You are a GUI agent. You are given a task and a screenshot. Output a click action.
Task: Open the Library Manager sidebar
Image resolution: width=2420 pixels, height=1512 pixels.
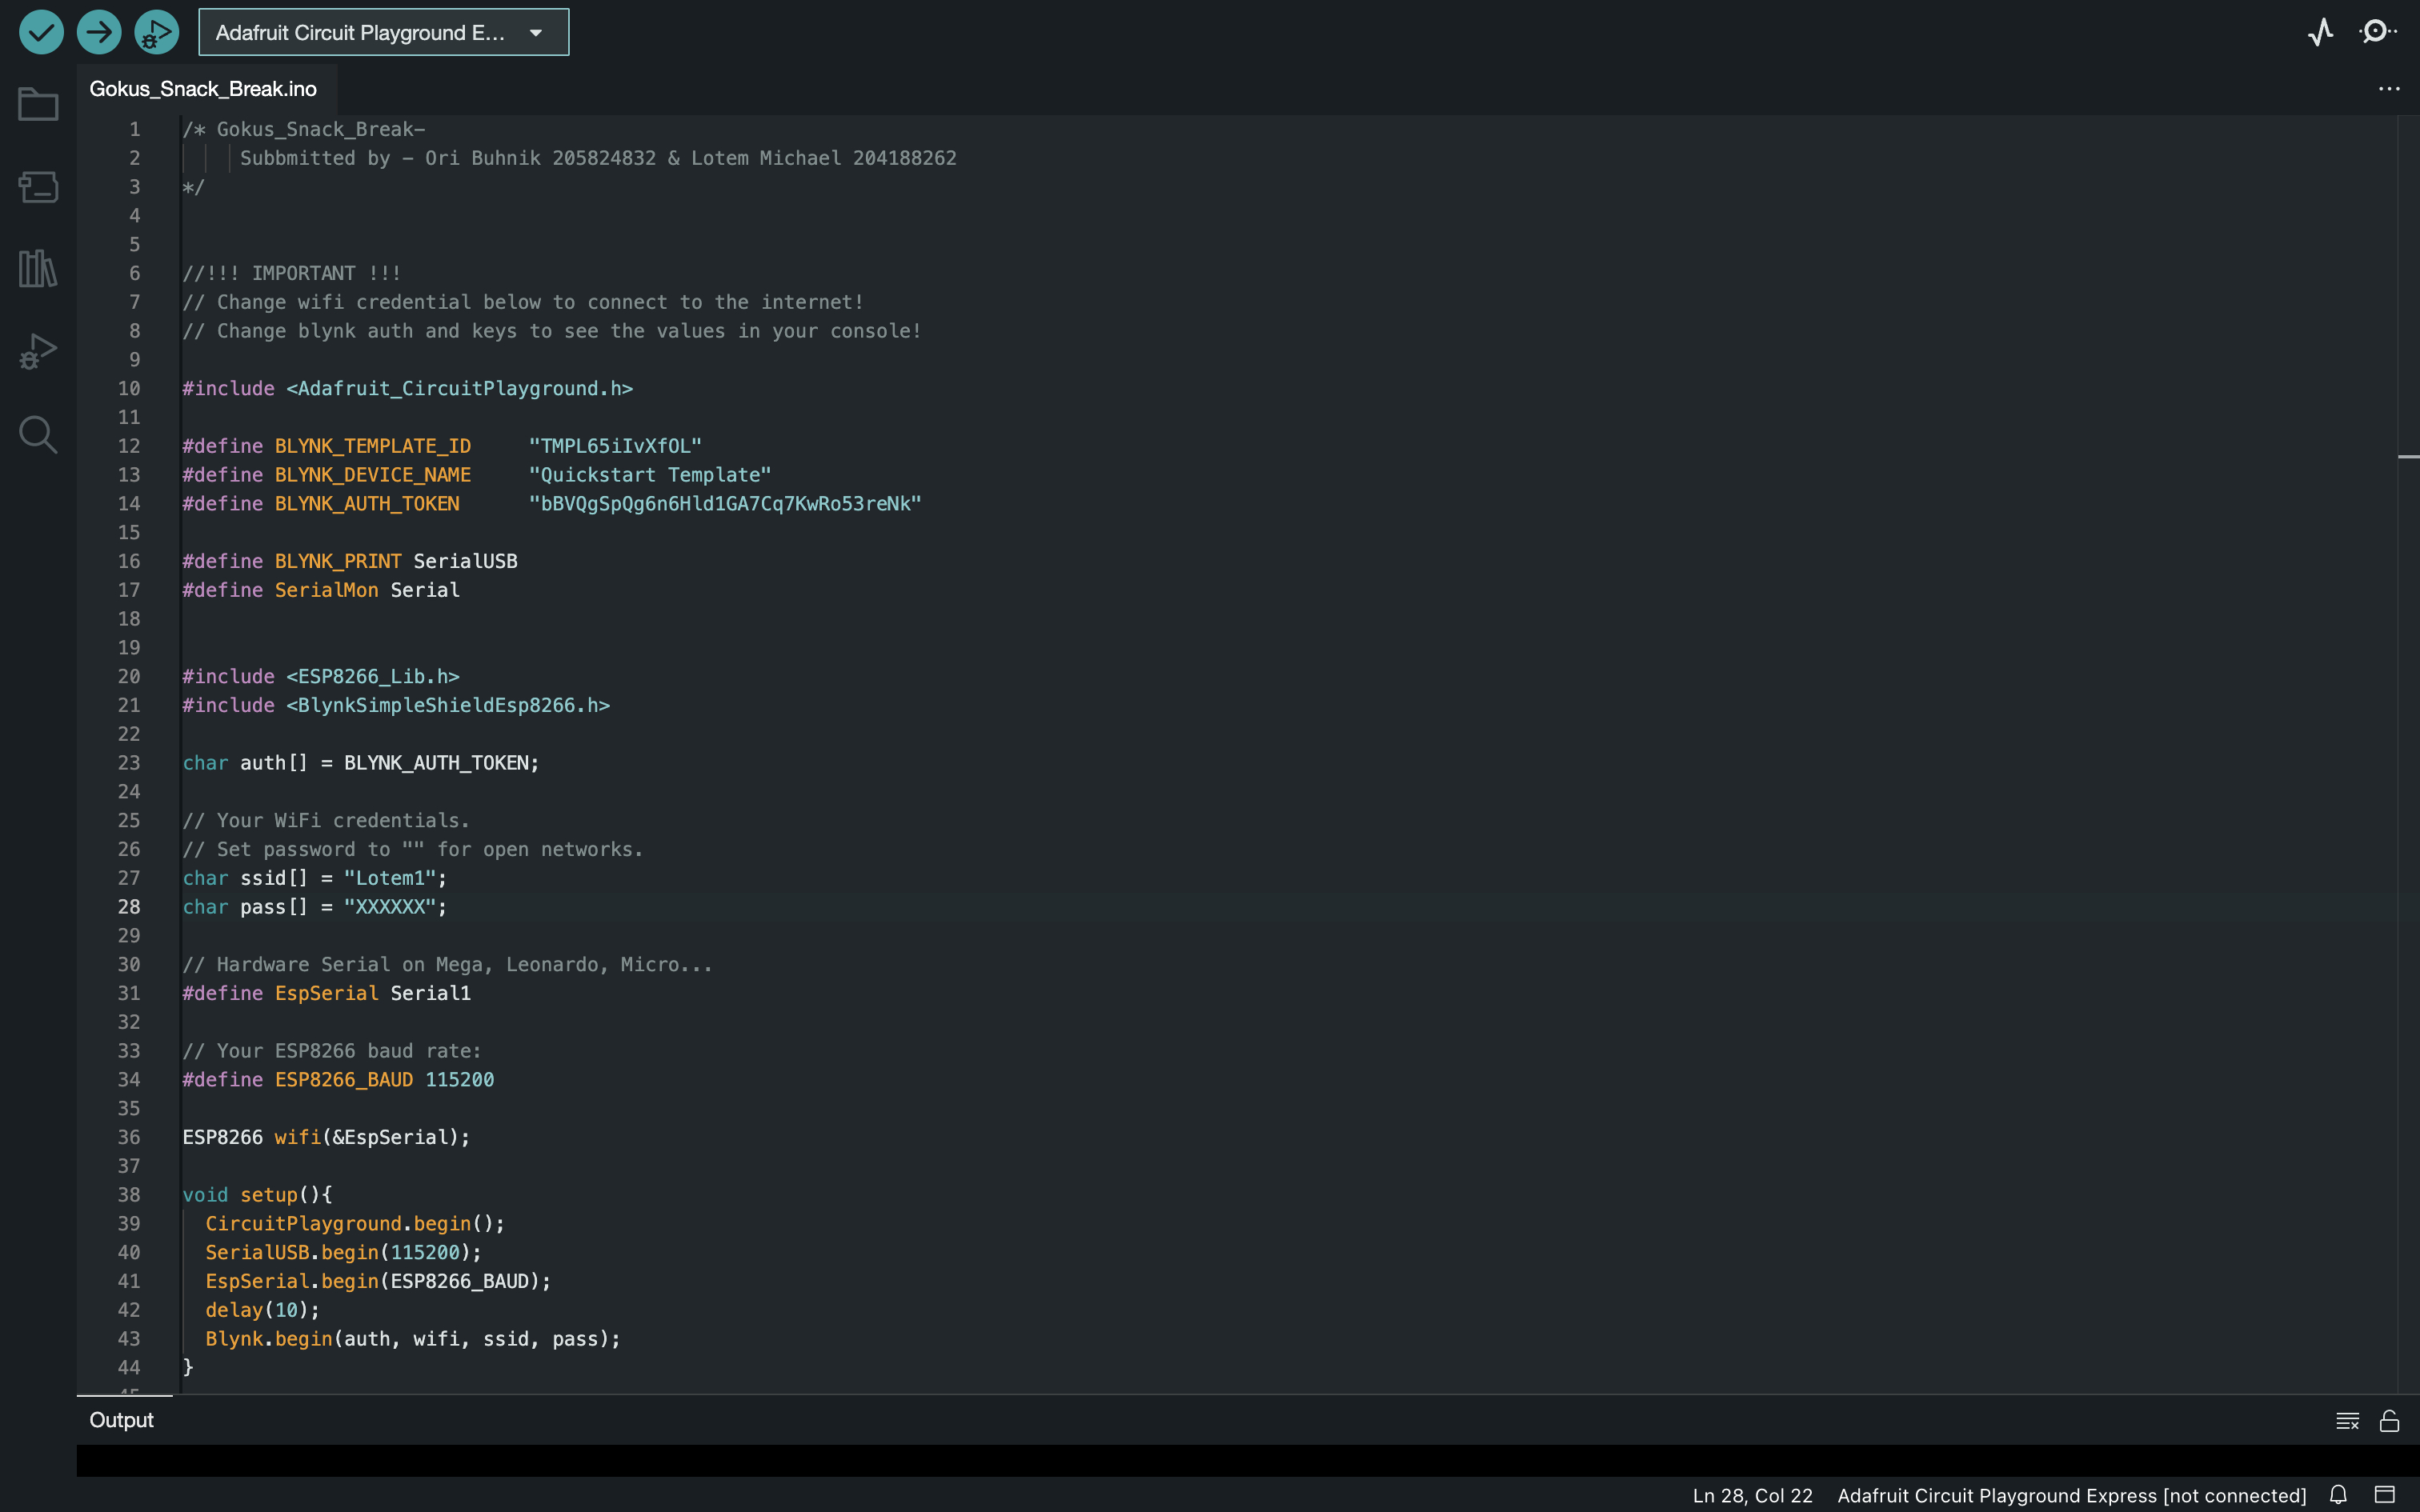[38, 268]
